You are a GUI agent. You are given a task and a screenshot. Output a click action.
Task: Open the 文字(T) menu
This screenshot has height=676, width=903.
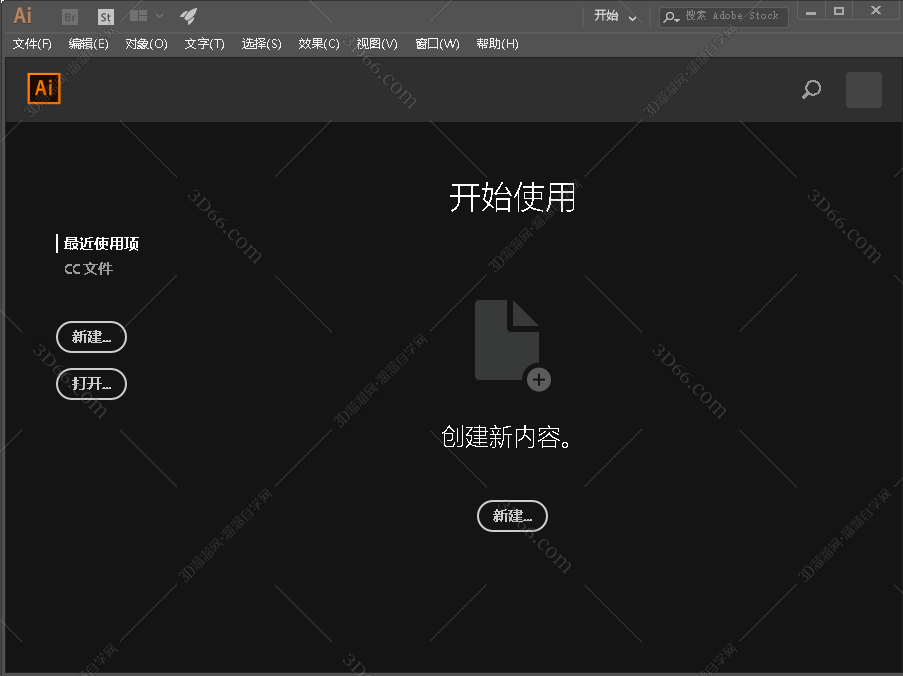coord(204,44)
